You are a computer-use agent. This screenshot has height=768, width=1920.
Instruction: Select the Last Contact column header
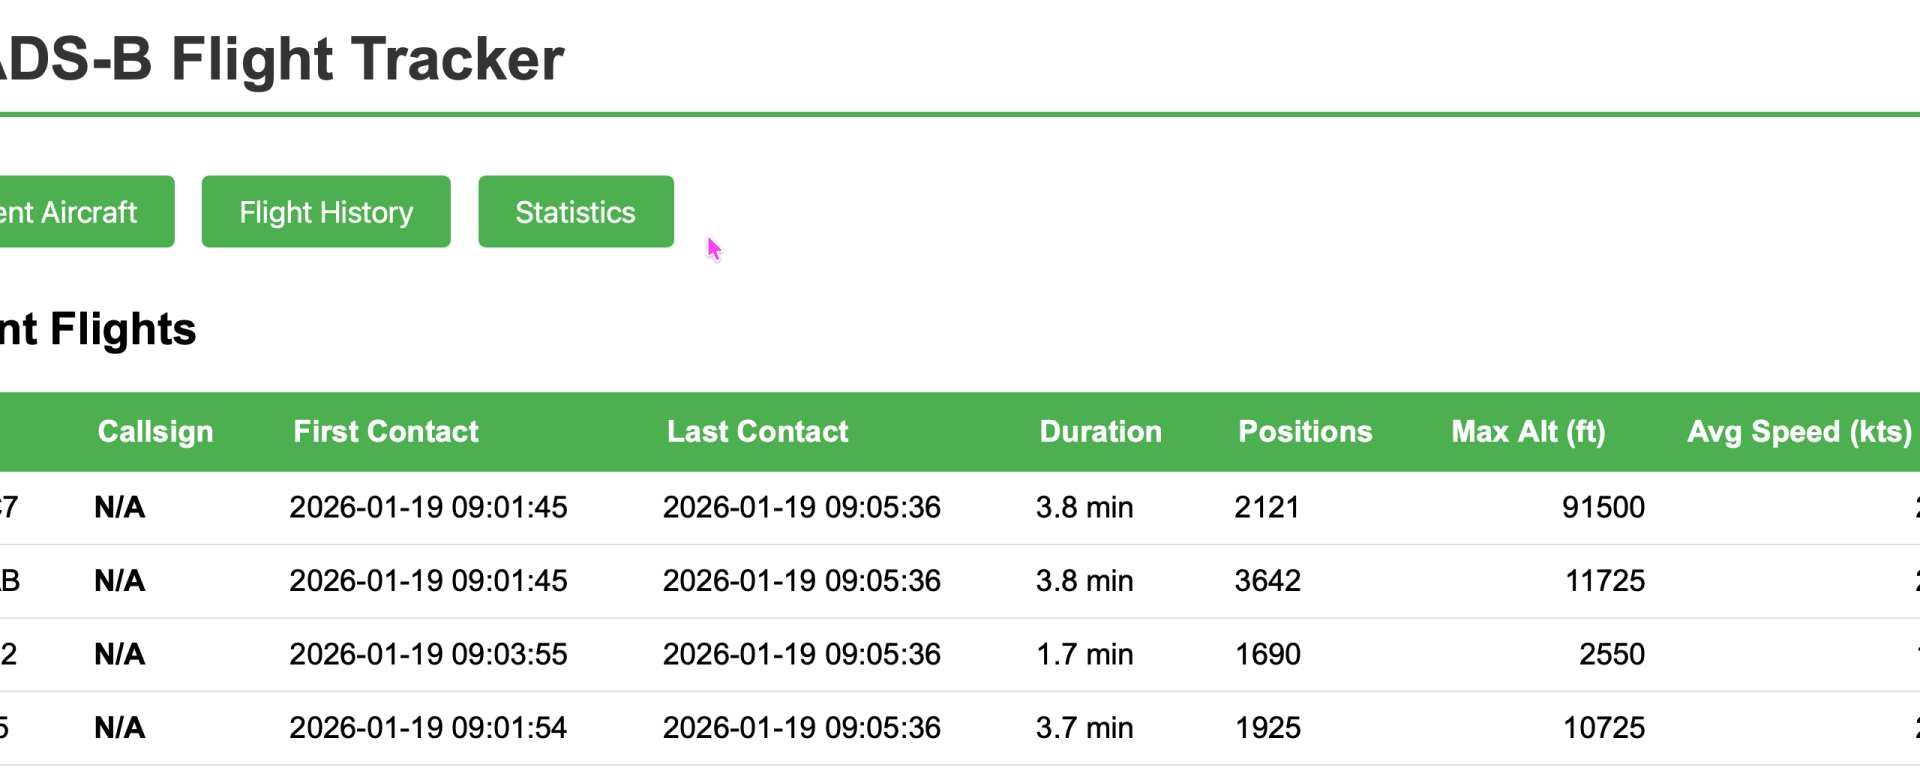tap(757, 432)
